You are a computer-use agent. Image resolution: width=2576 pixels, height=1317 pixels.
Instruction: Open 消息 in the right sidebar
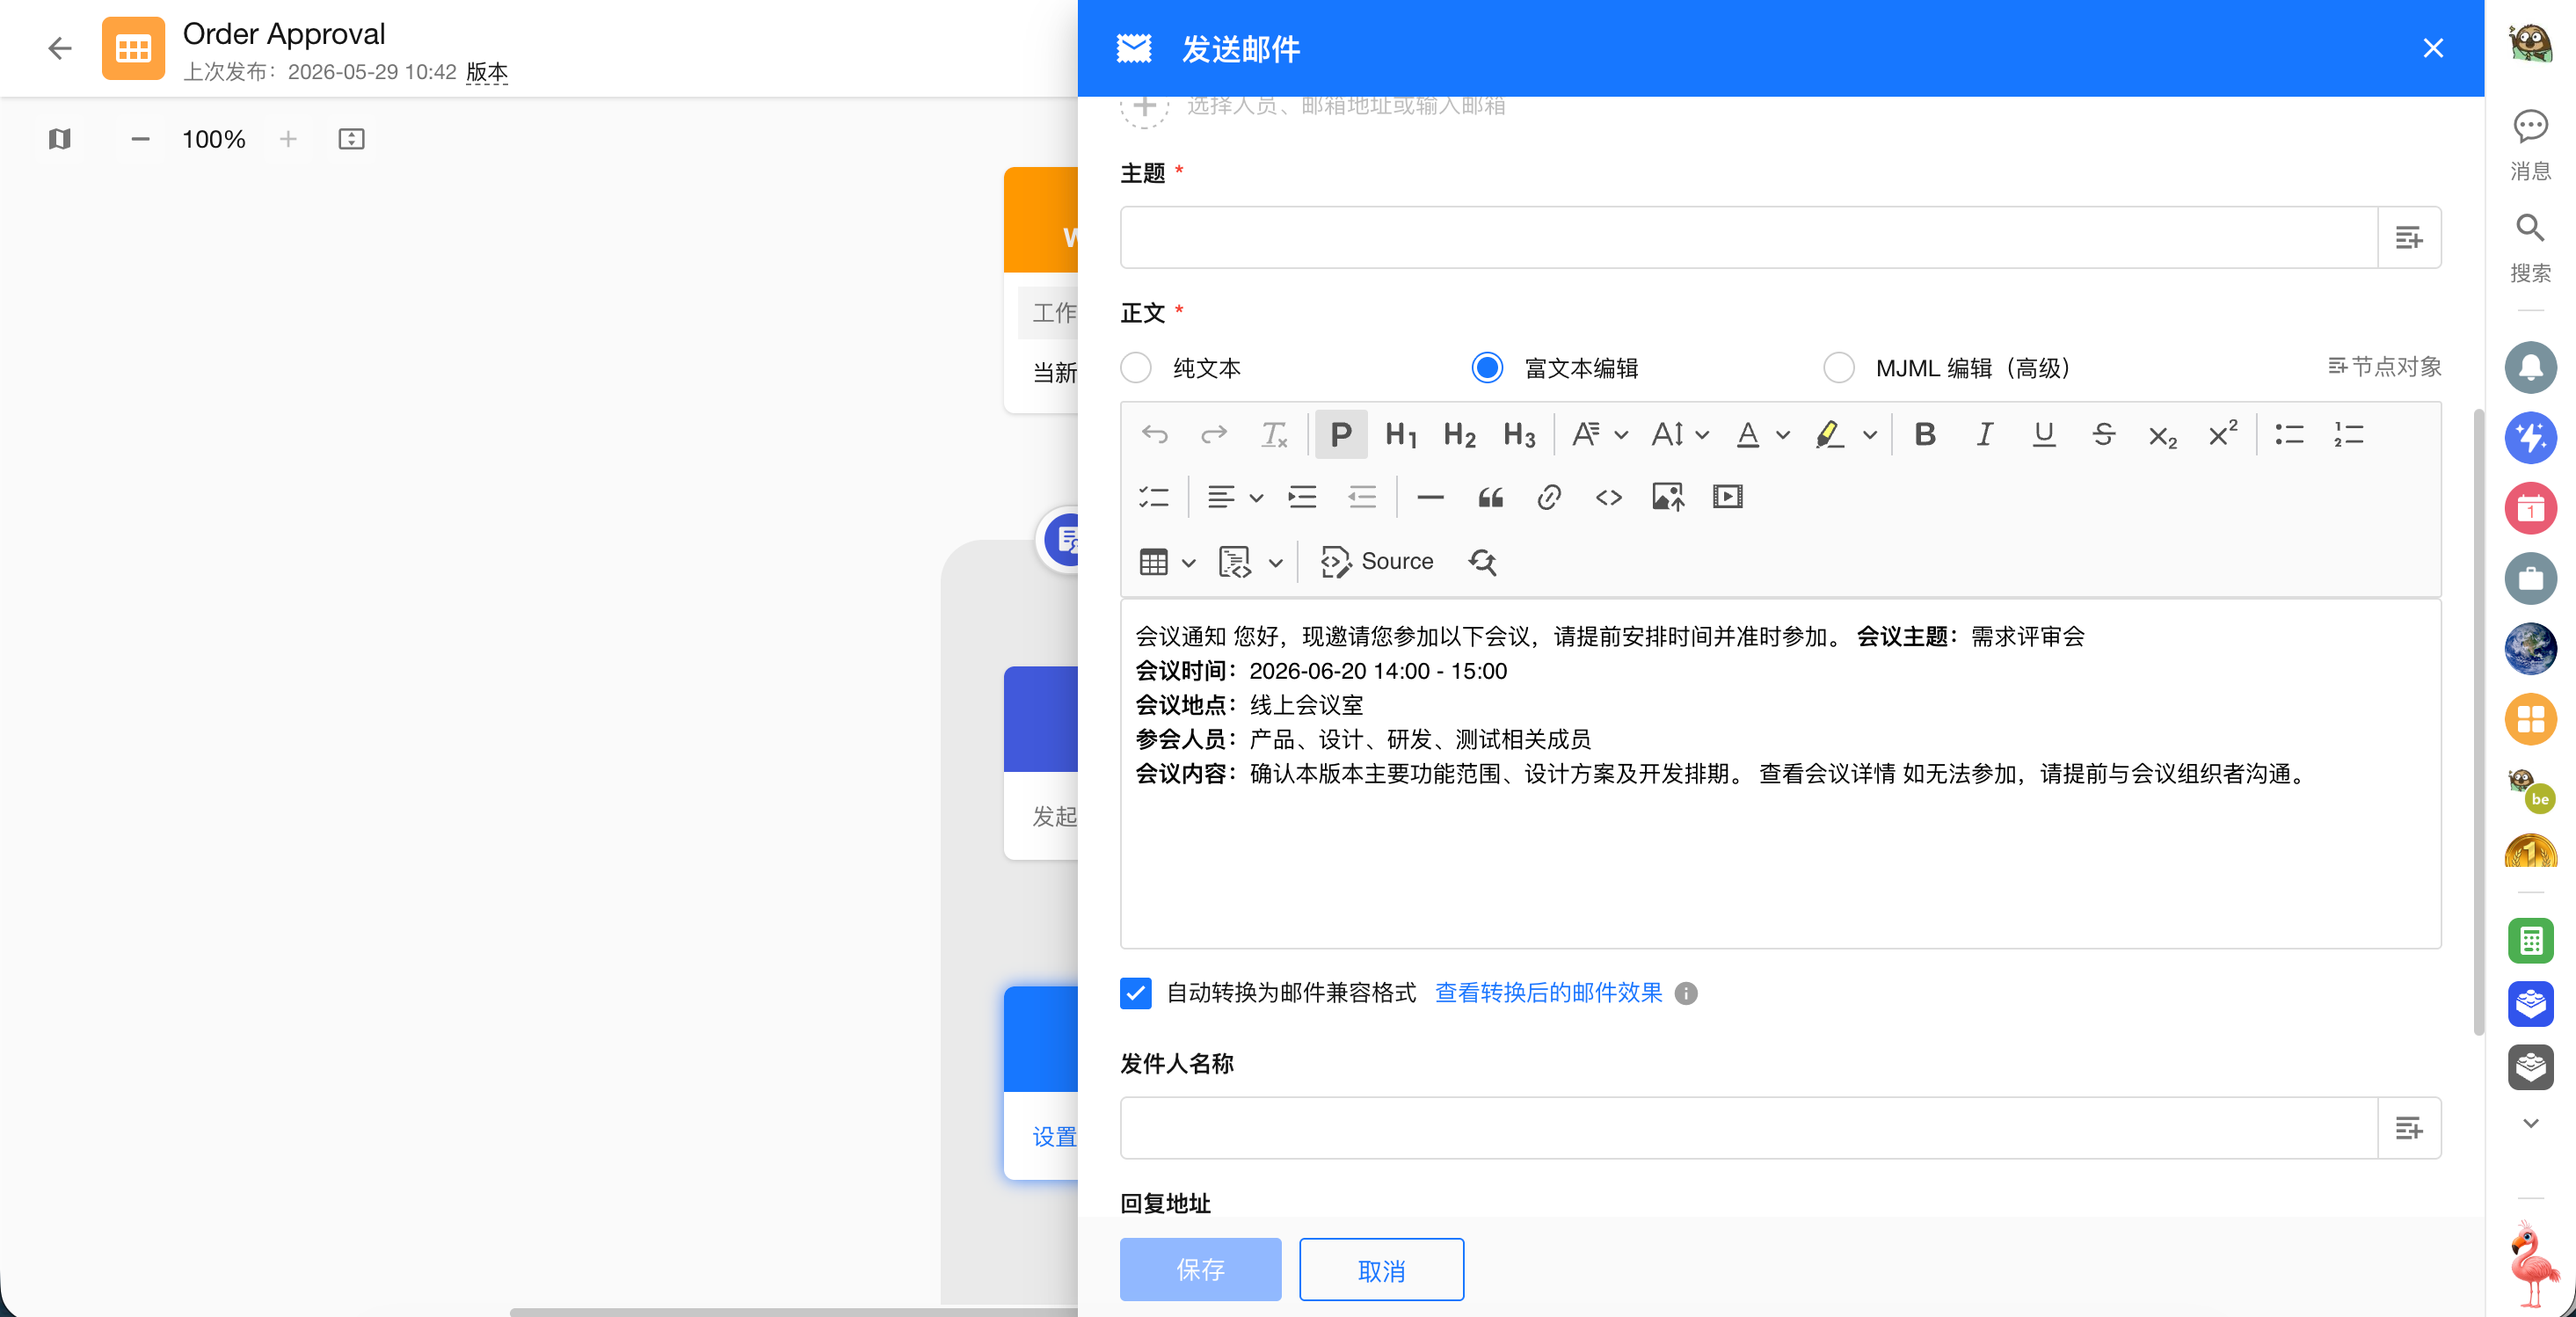(x=2531, y=145)
